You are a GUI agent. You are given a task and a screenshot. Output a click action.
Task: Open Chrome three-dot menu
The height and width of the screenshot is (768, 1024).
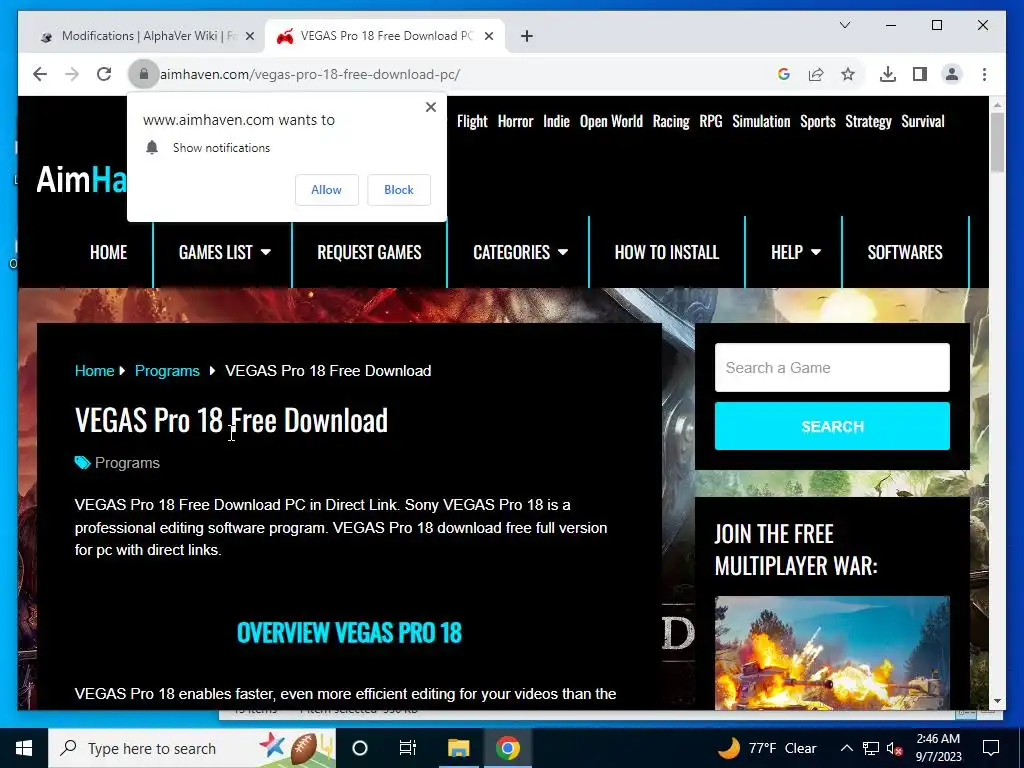[x=984, y=74]
